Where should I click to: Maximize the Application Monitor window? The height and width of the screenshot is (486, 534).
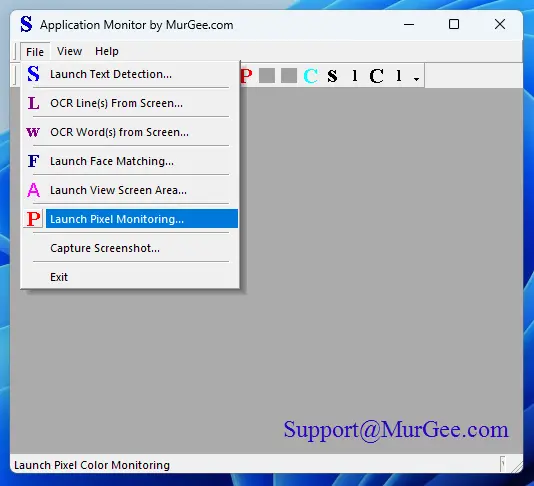[454, 25]
